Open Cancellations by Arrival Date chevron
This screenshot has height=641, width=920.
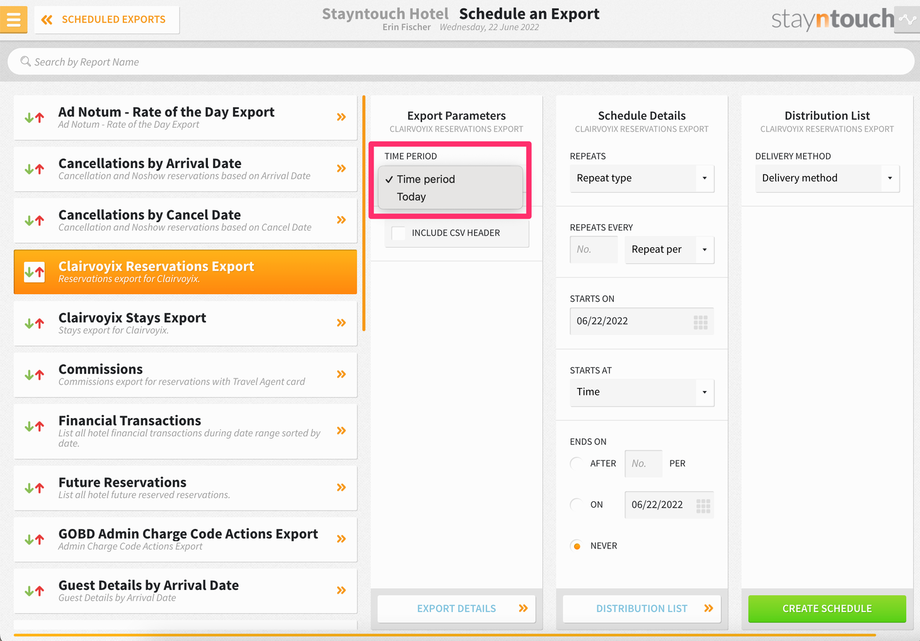pyautogui.click(x=341, y=168)
